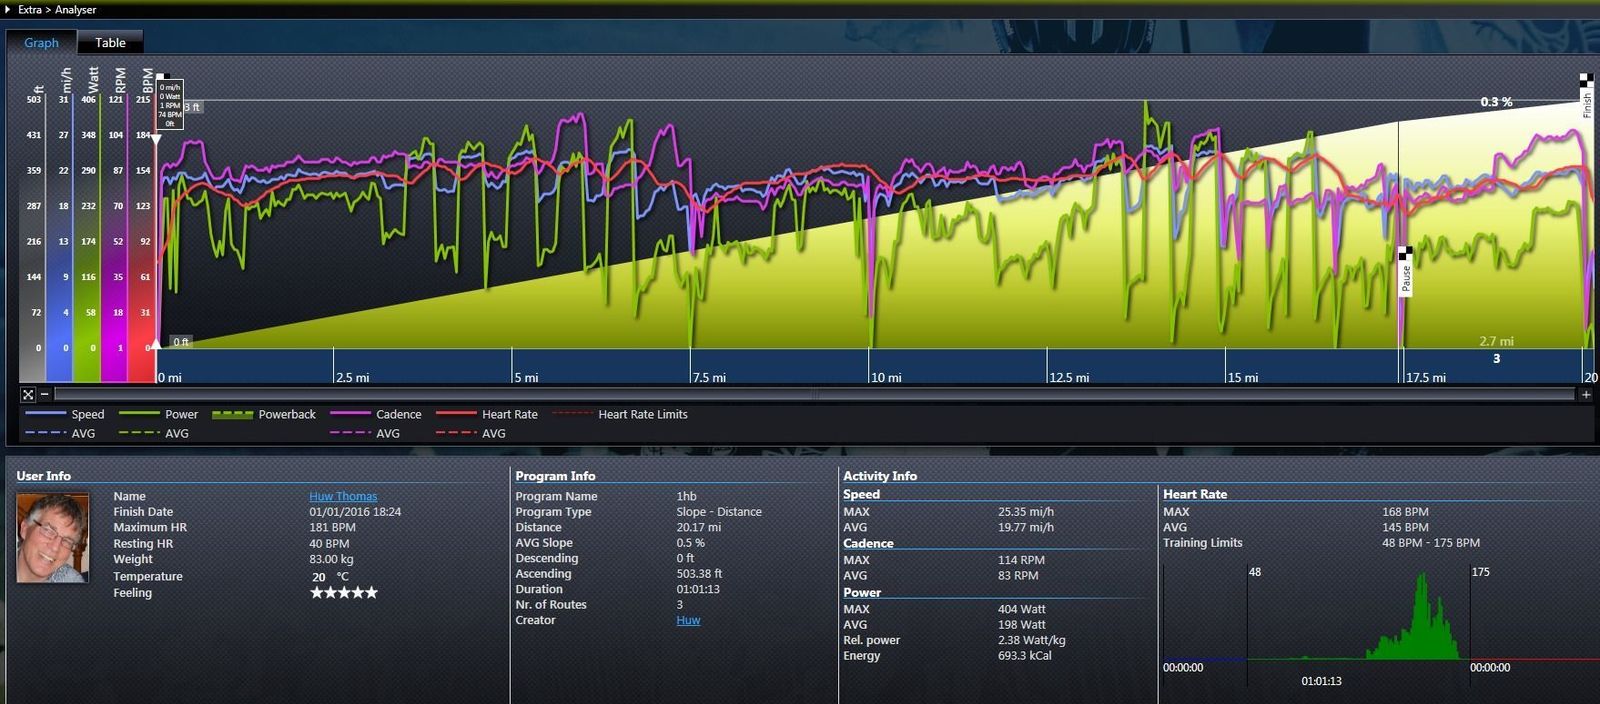Click the user profile photo
This screenshot has height=704, width=1600.
(52, 538)
